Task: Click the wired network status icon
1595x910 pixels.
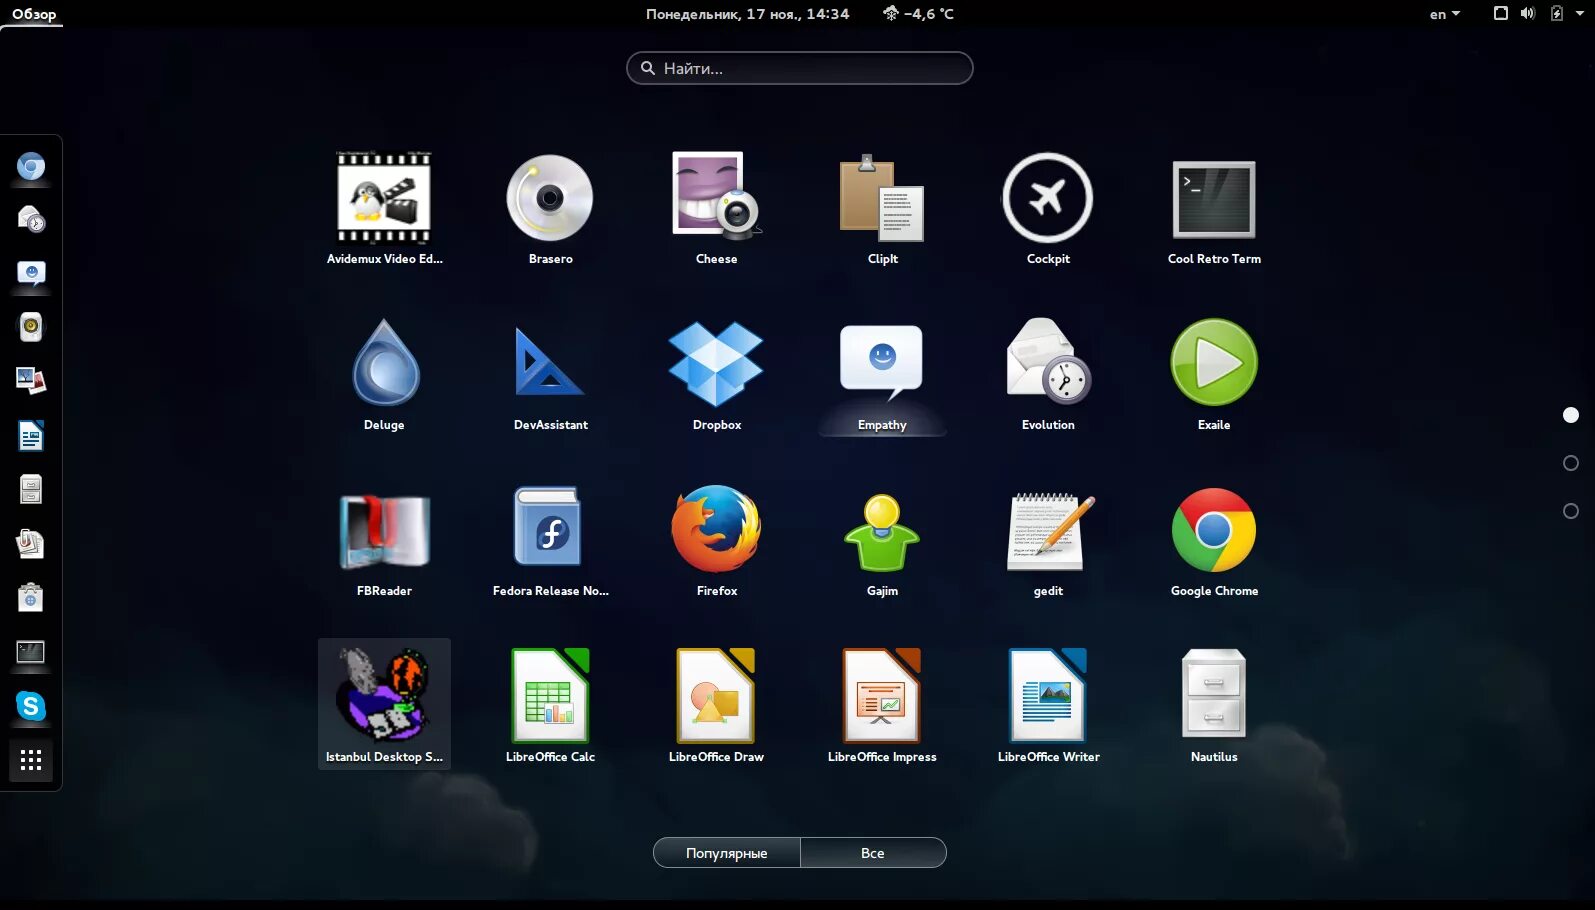Action: pos(1500,13)
